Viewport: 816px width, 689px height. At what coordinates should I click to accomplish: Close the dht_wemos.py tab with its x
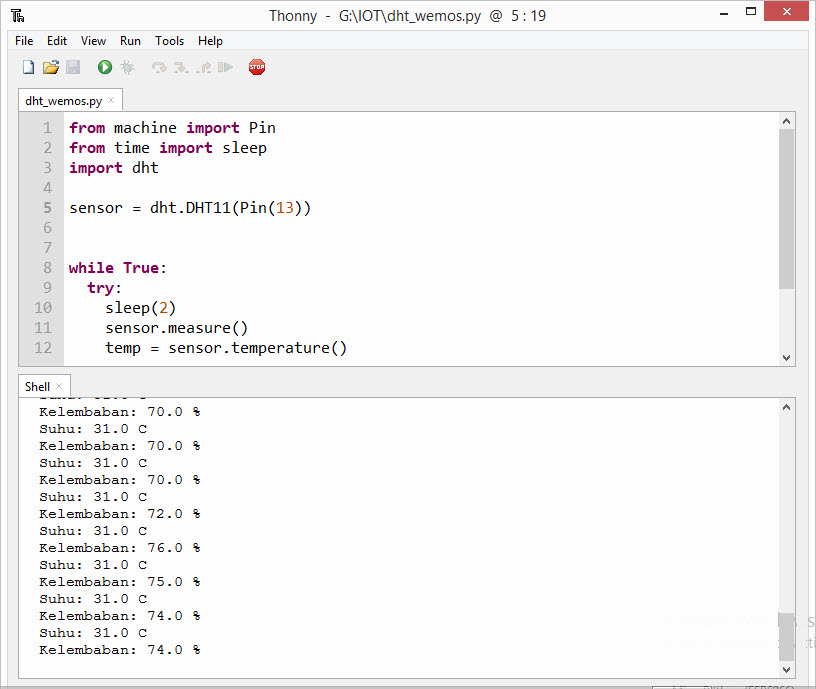(110, 100)
